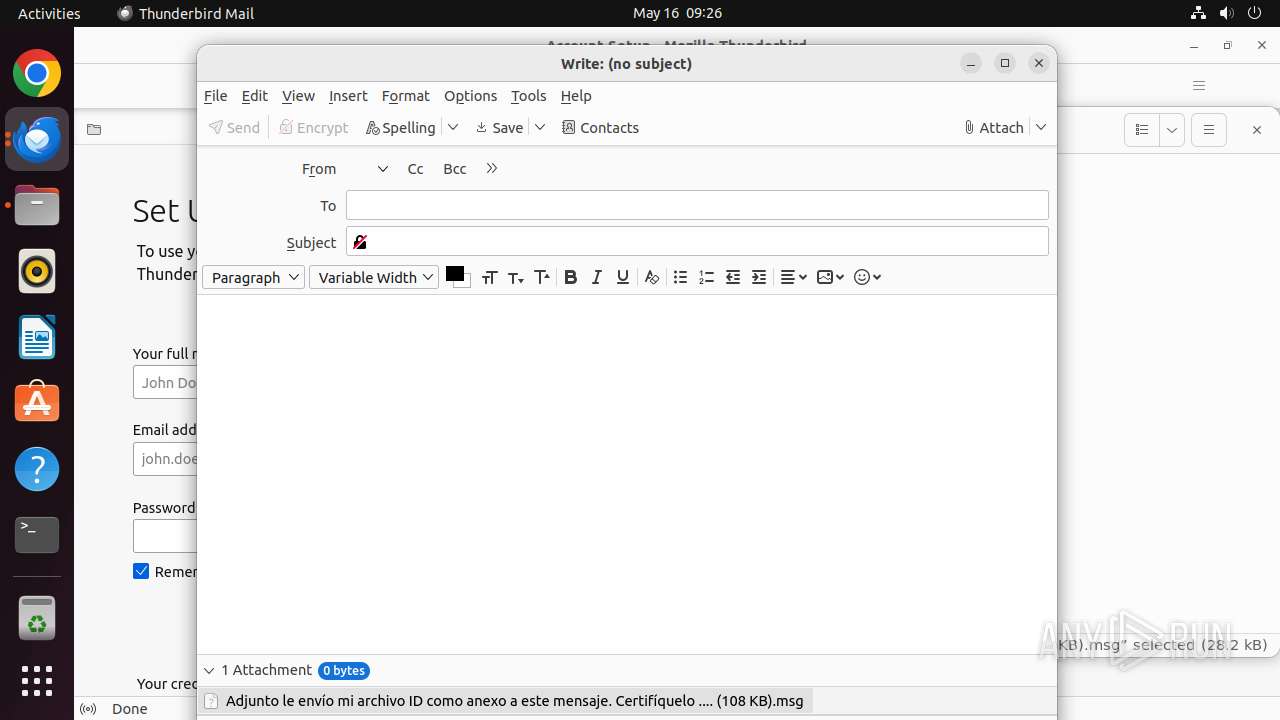The image size is (1280, 720).
Task: Open the Contacts sidebar
Action: coord(600,127)
